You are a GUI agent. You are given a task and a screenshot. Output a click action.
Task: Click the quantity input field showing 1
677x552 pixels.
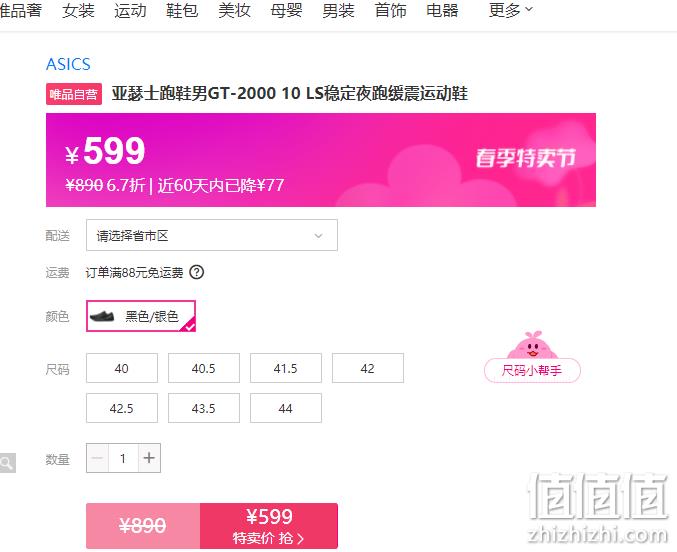pos(123,458)
